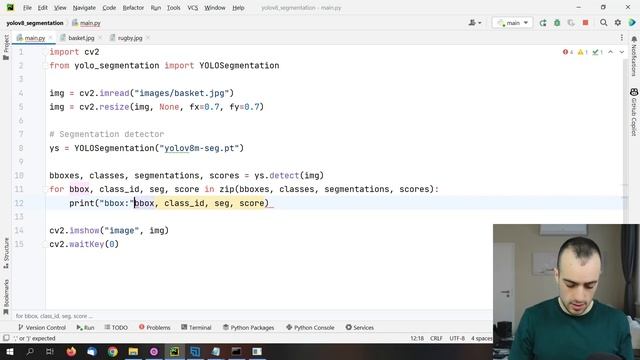
Task: Click the green typo check indicator
Action: [x=598, y=52]
